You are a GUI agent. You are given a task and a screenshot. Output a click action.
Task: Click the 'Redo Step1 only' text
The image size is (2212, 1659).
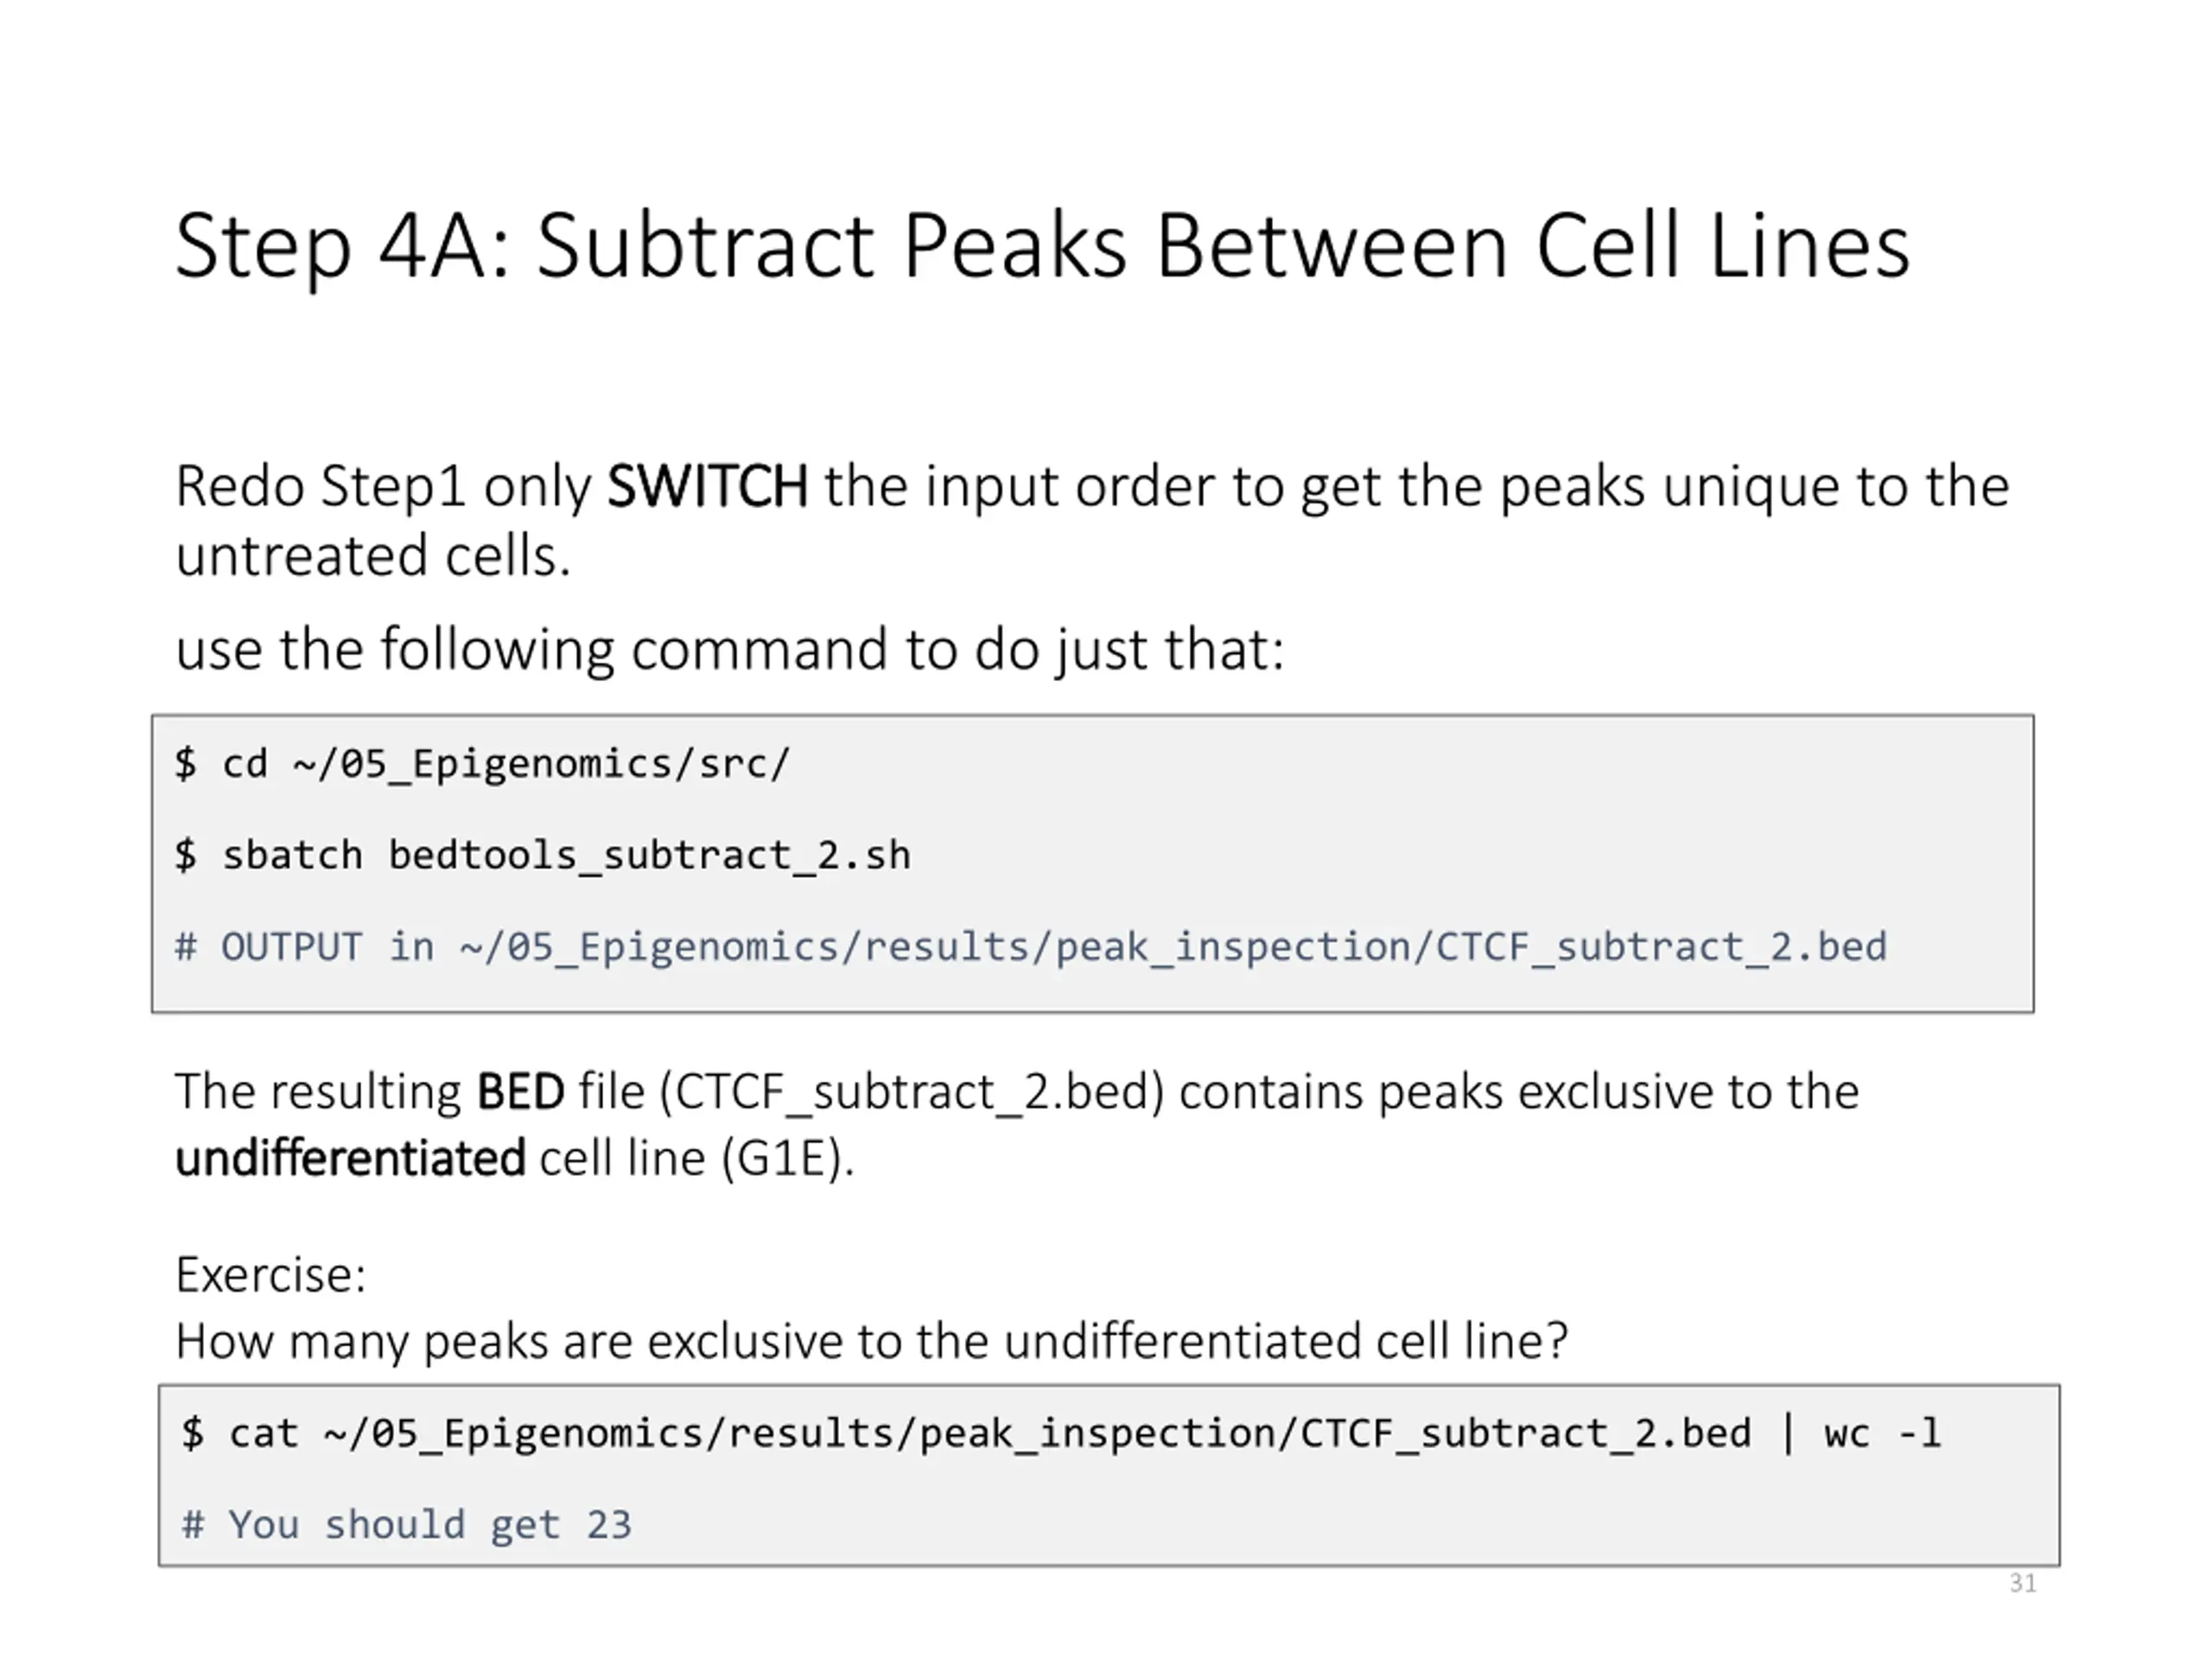point(383,487)
